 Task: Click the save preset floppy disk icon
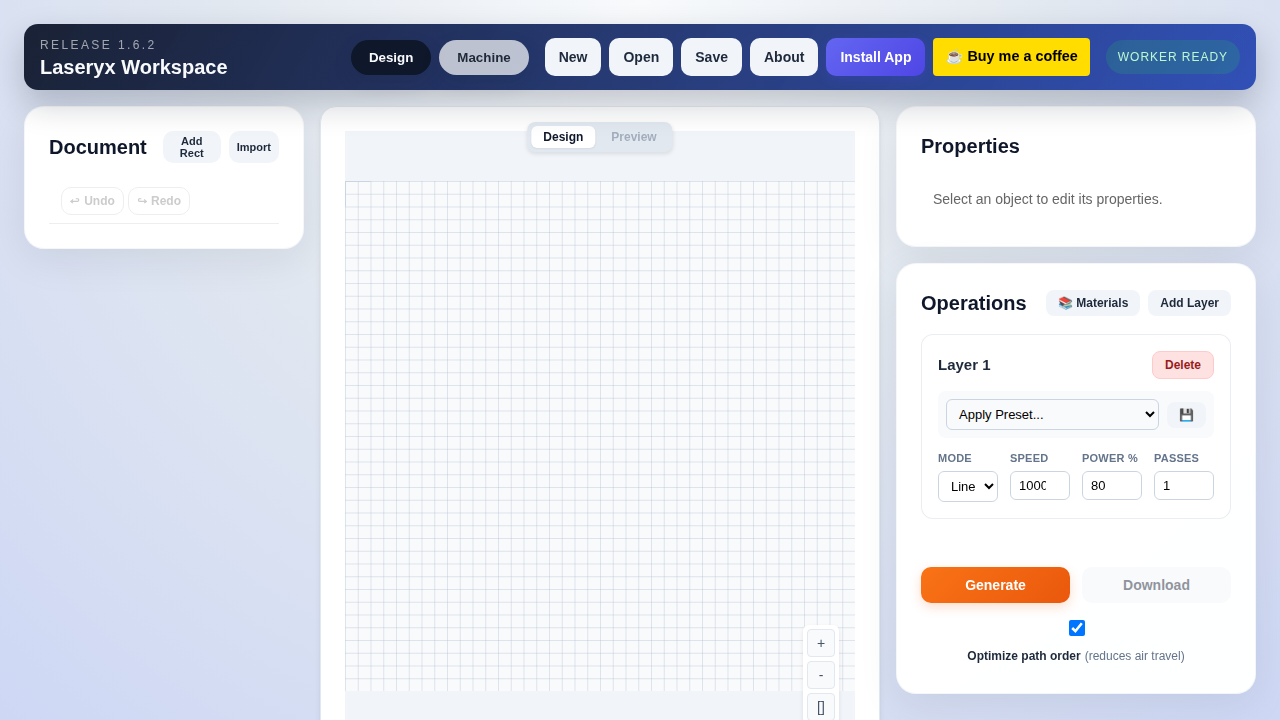tap(1186, 415)
